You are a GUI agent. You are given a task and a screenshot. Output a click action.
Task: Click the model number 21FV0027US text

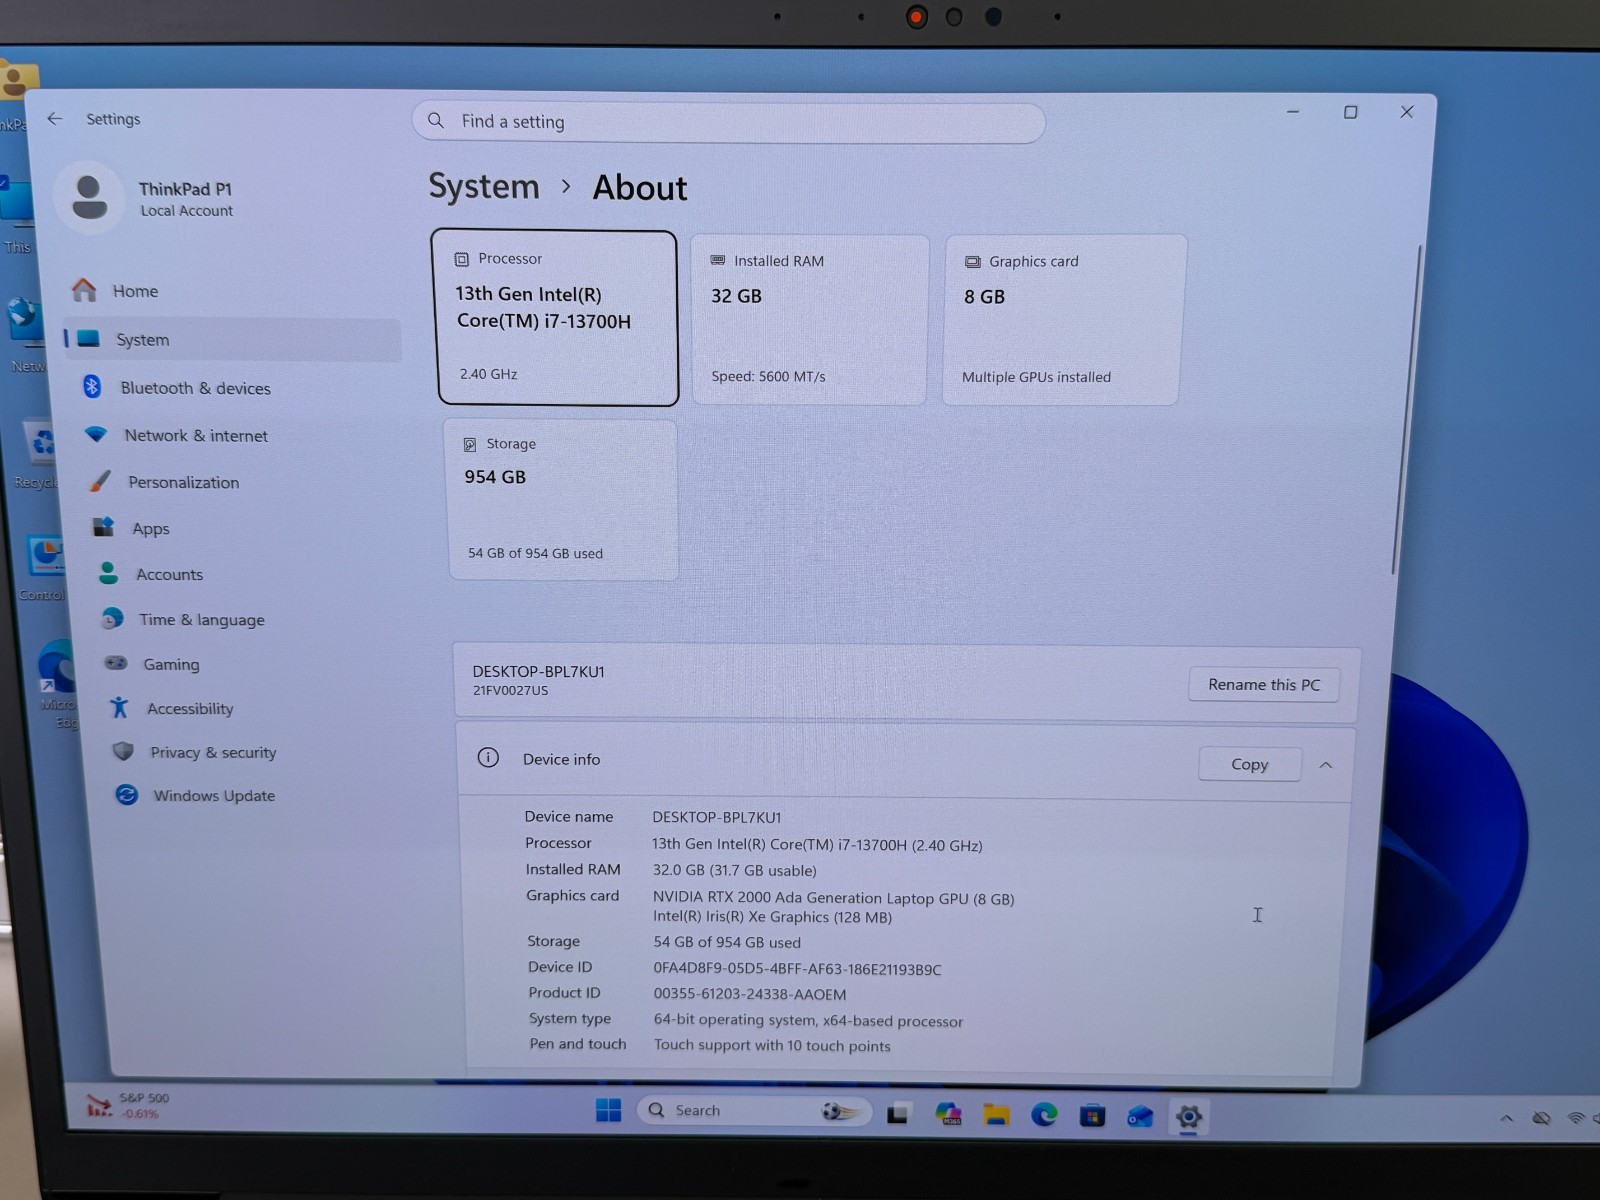(x=510, y=690)
